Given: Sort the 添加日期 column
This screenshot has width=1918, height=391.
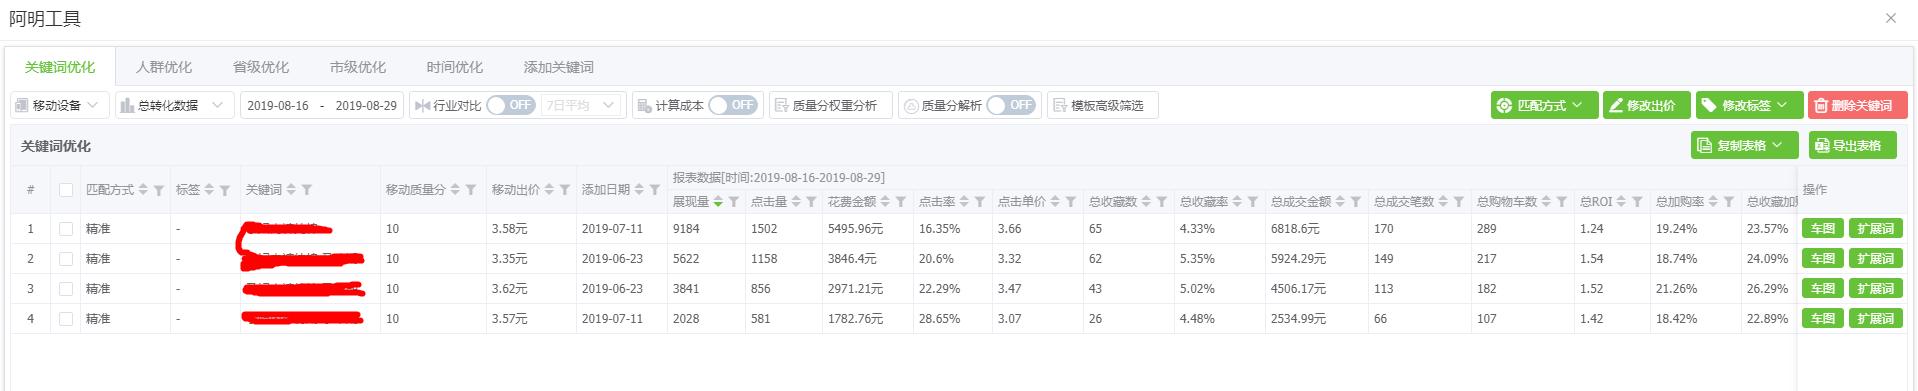Looking at the screenshot, I should [x=639, y=189].
